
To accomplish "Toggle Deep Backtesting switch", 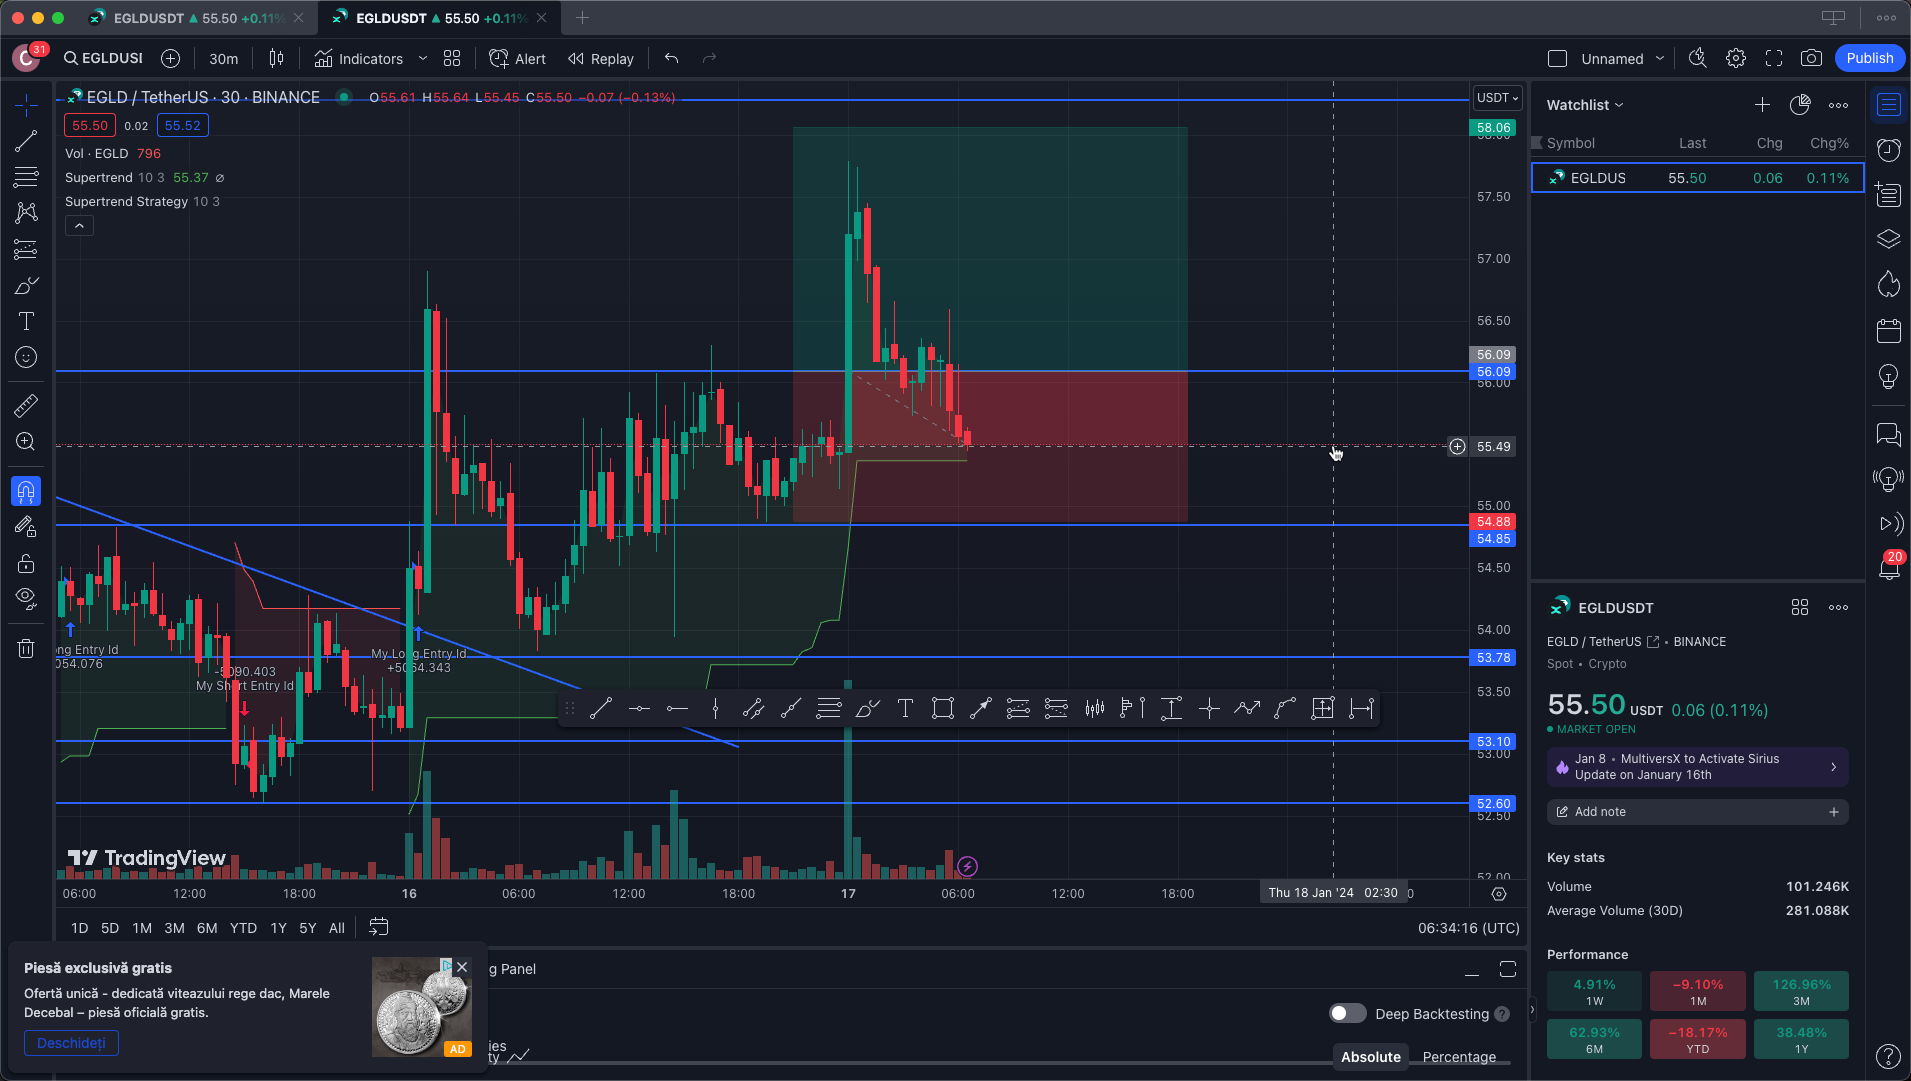I will point(1347,1013).
